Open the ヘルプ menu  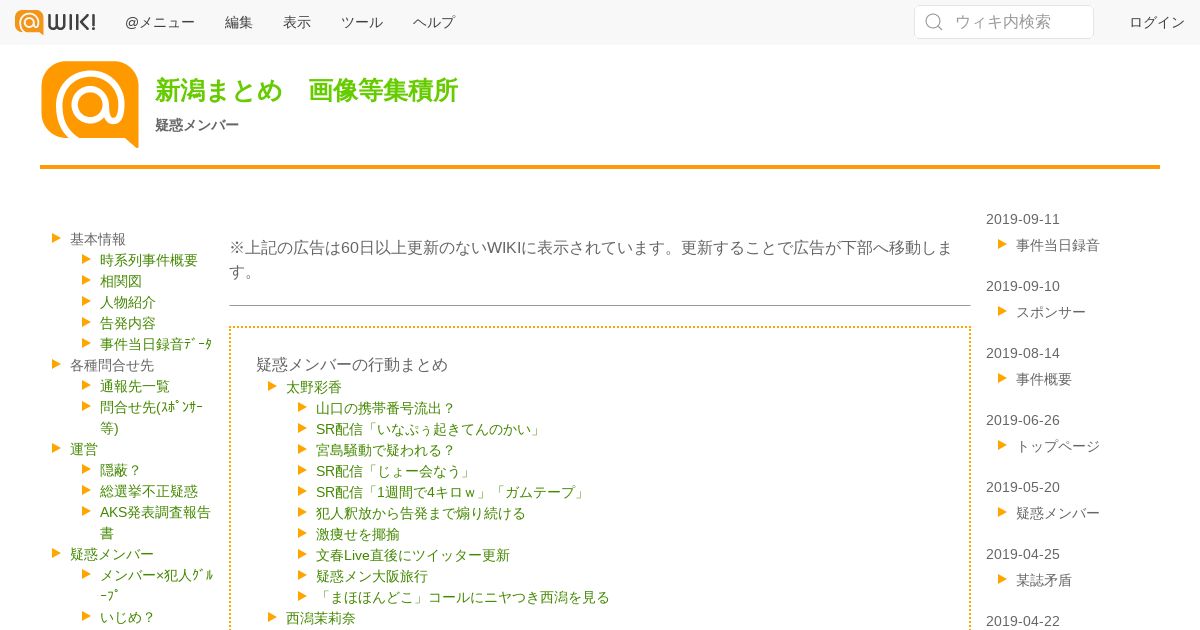tap(434, 22)
